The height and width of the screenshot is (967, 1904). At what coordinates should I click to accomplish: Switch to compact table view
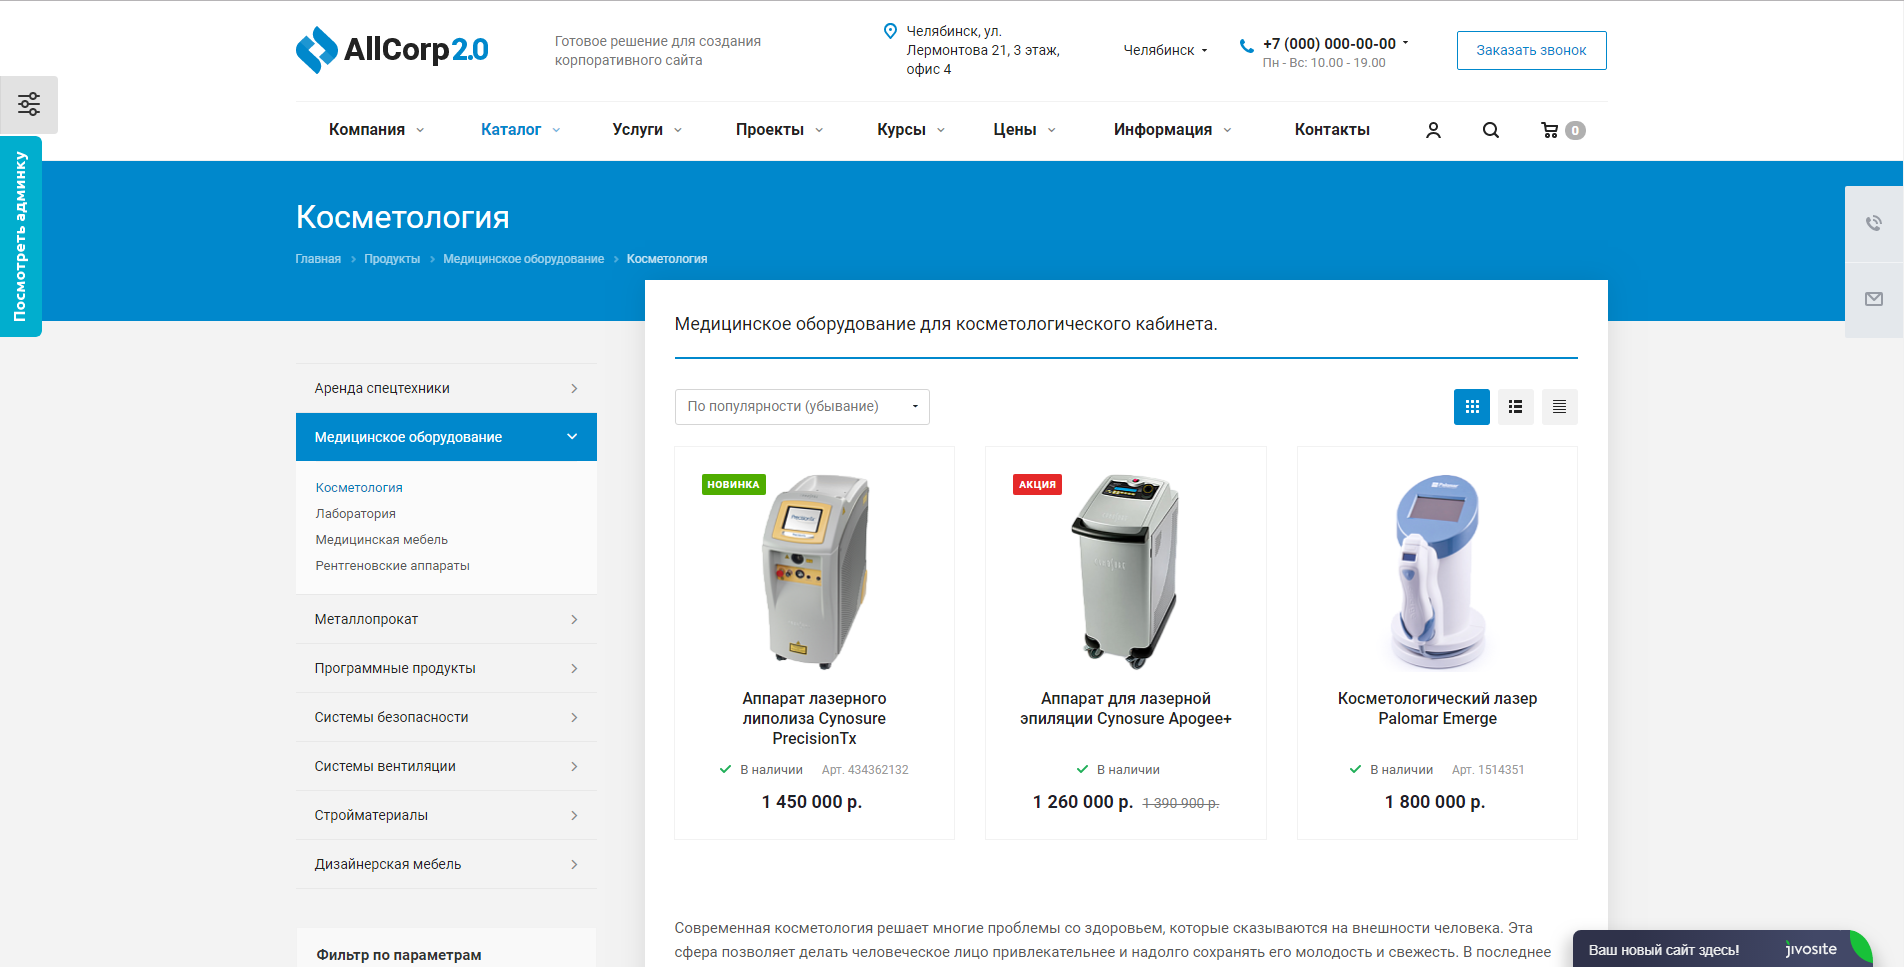point(1559,407)
